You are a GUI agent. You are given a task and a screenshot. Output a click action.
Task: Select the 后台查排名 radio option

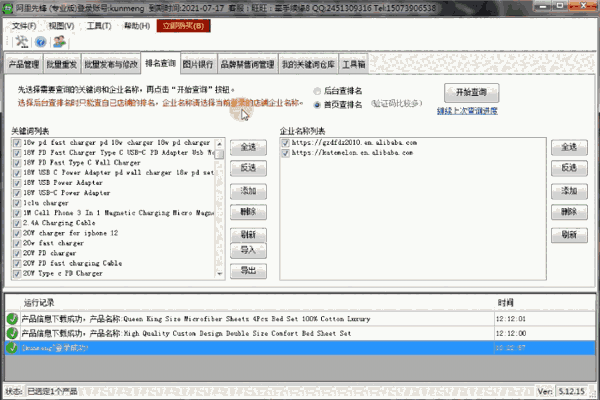point(317,89)
